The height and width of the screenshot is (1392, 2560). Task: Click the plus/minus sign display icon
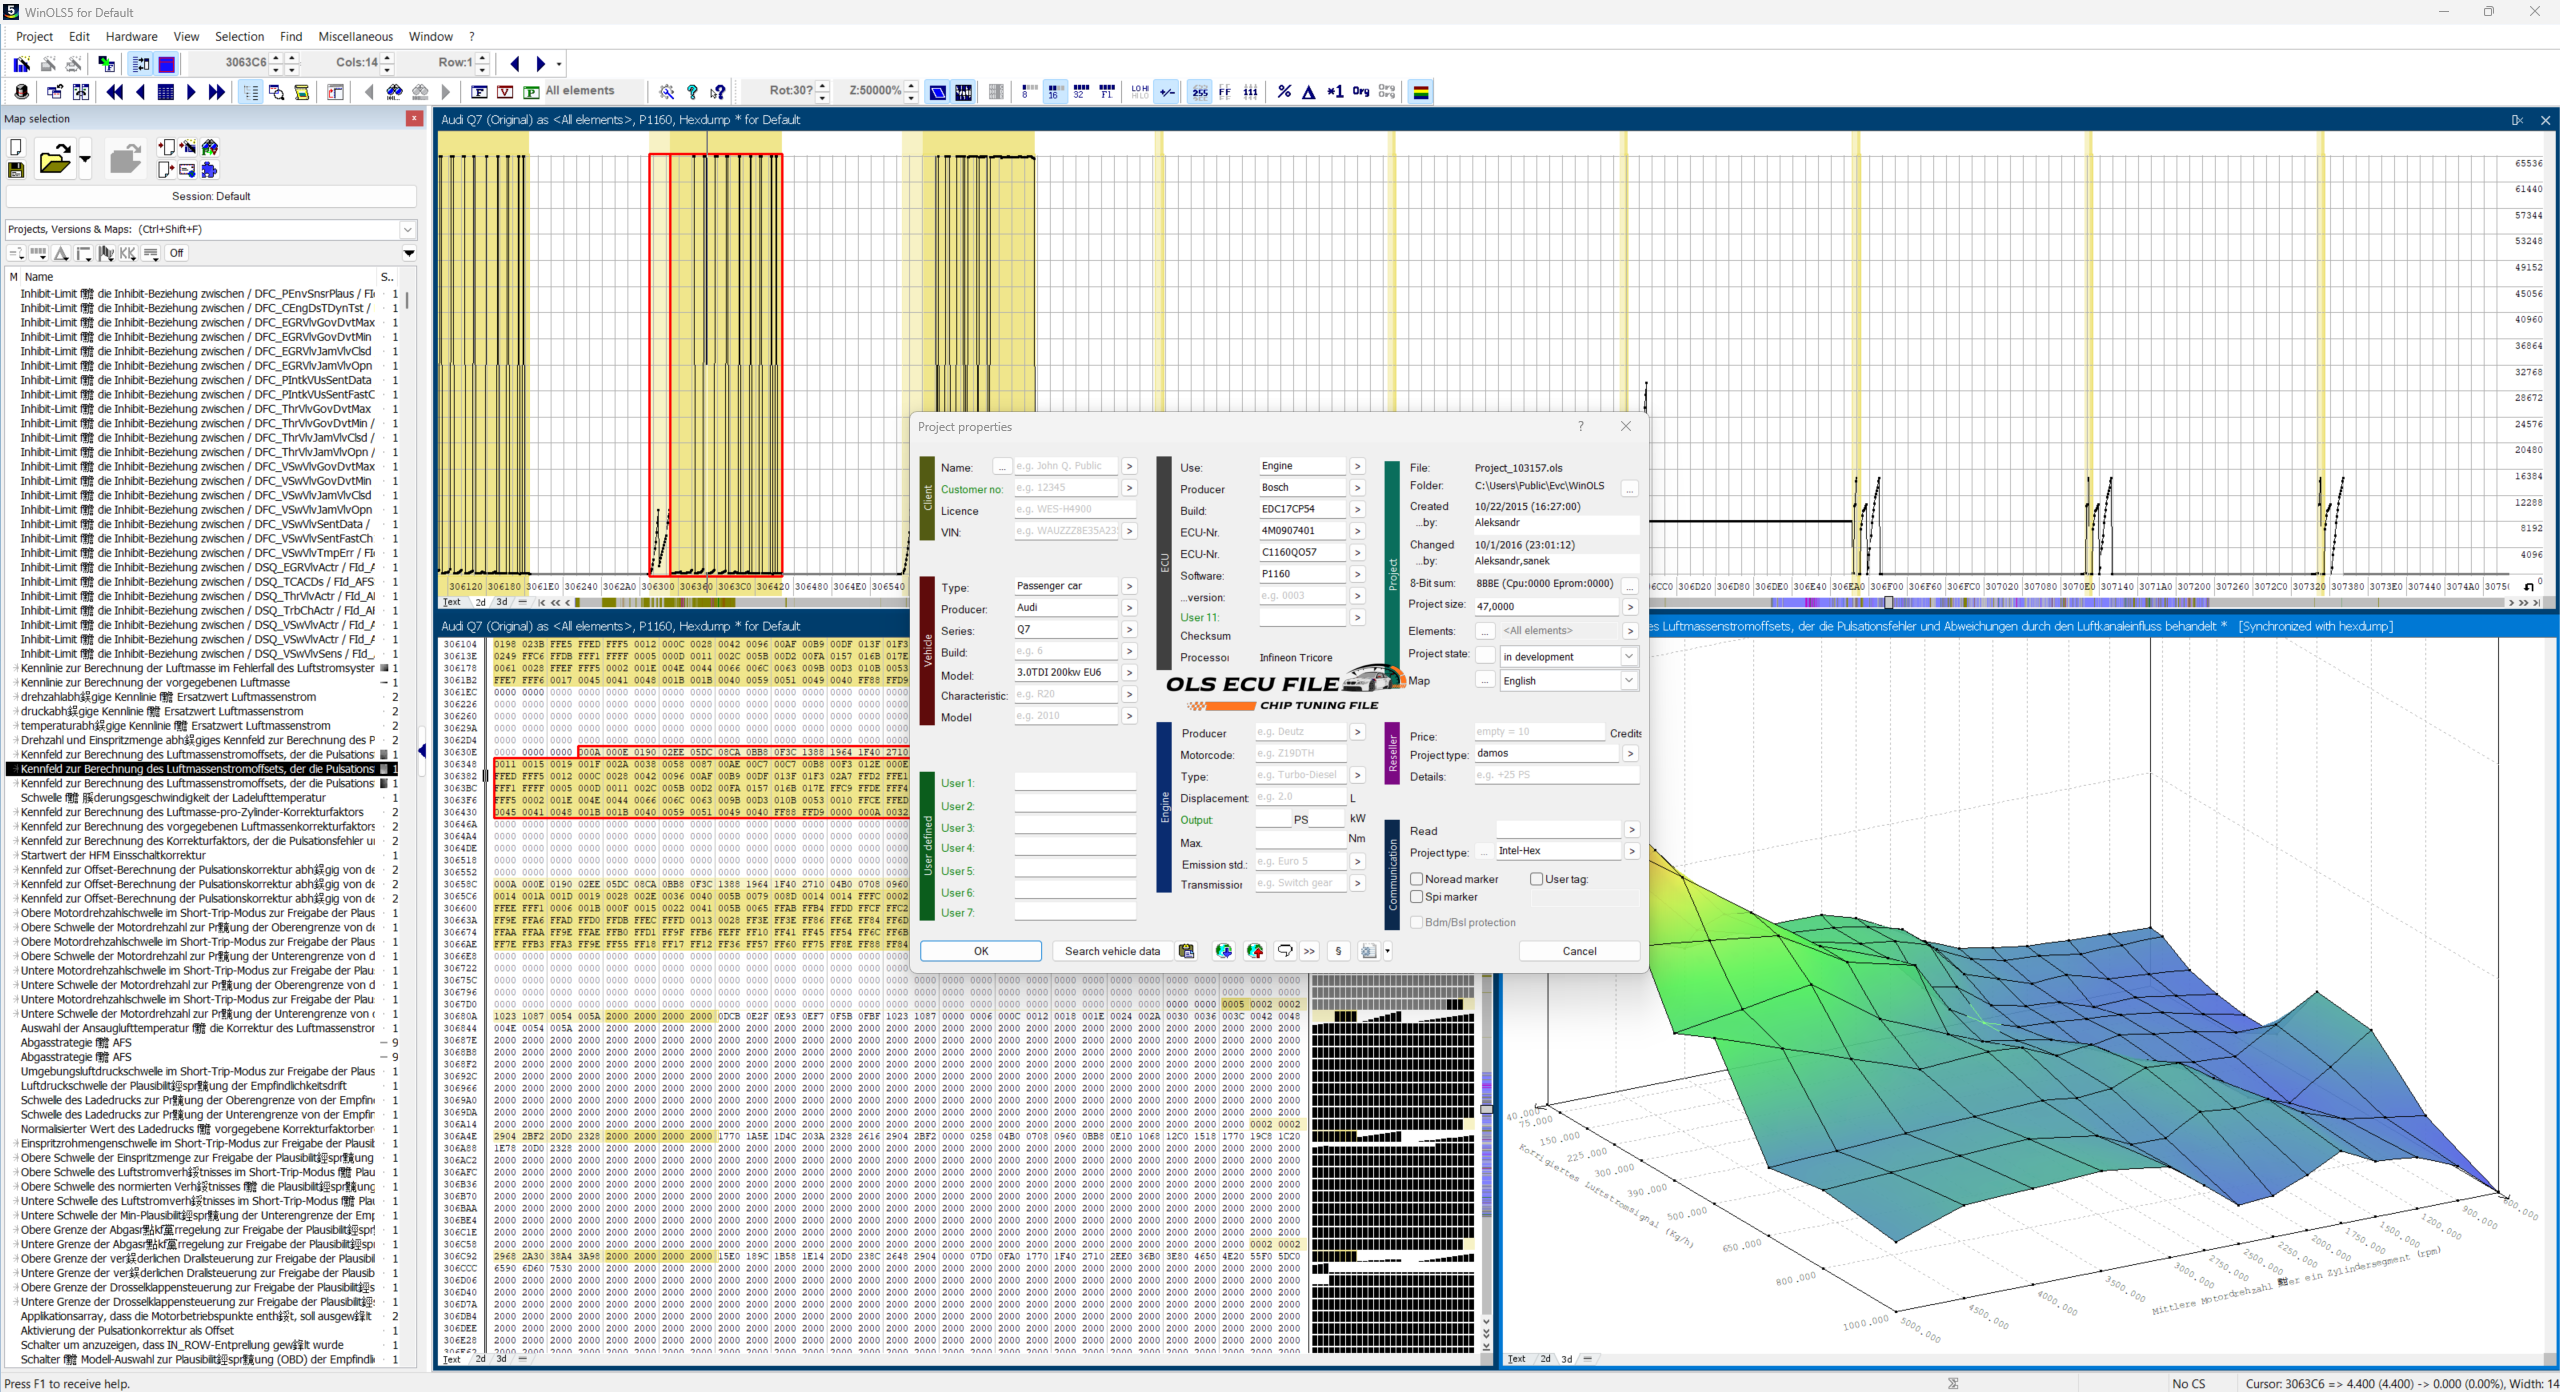[1167, 92]
